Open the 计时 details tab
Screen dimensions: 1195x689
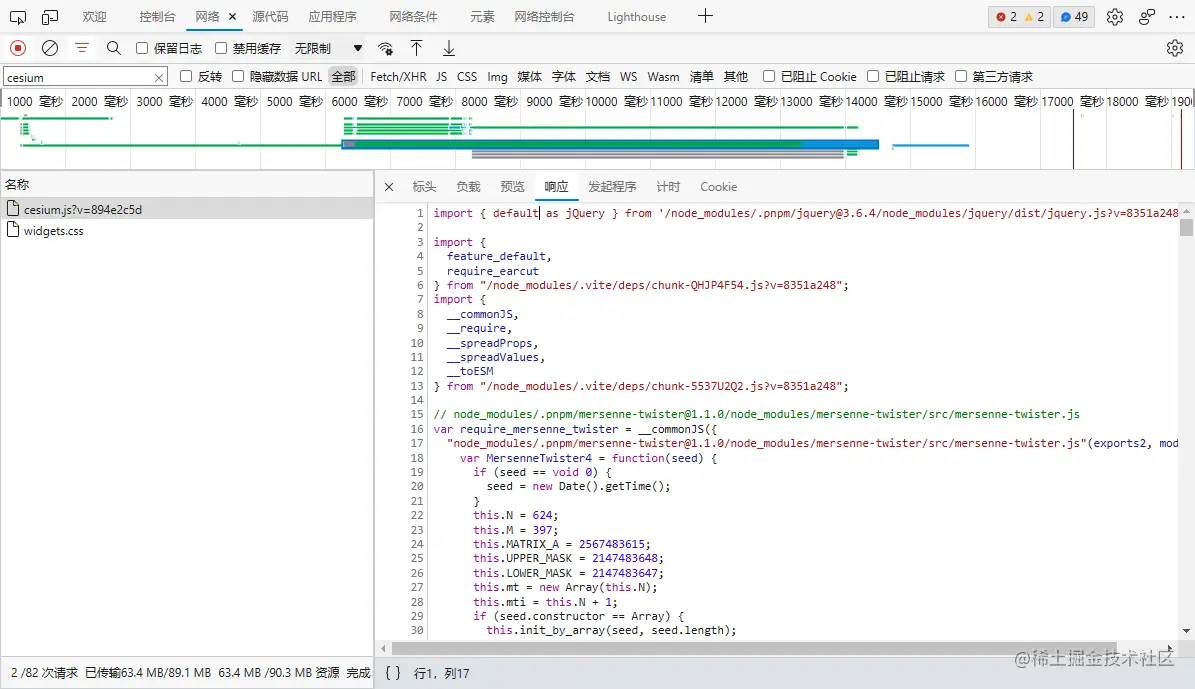pos(668,187)
